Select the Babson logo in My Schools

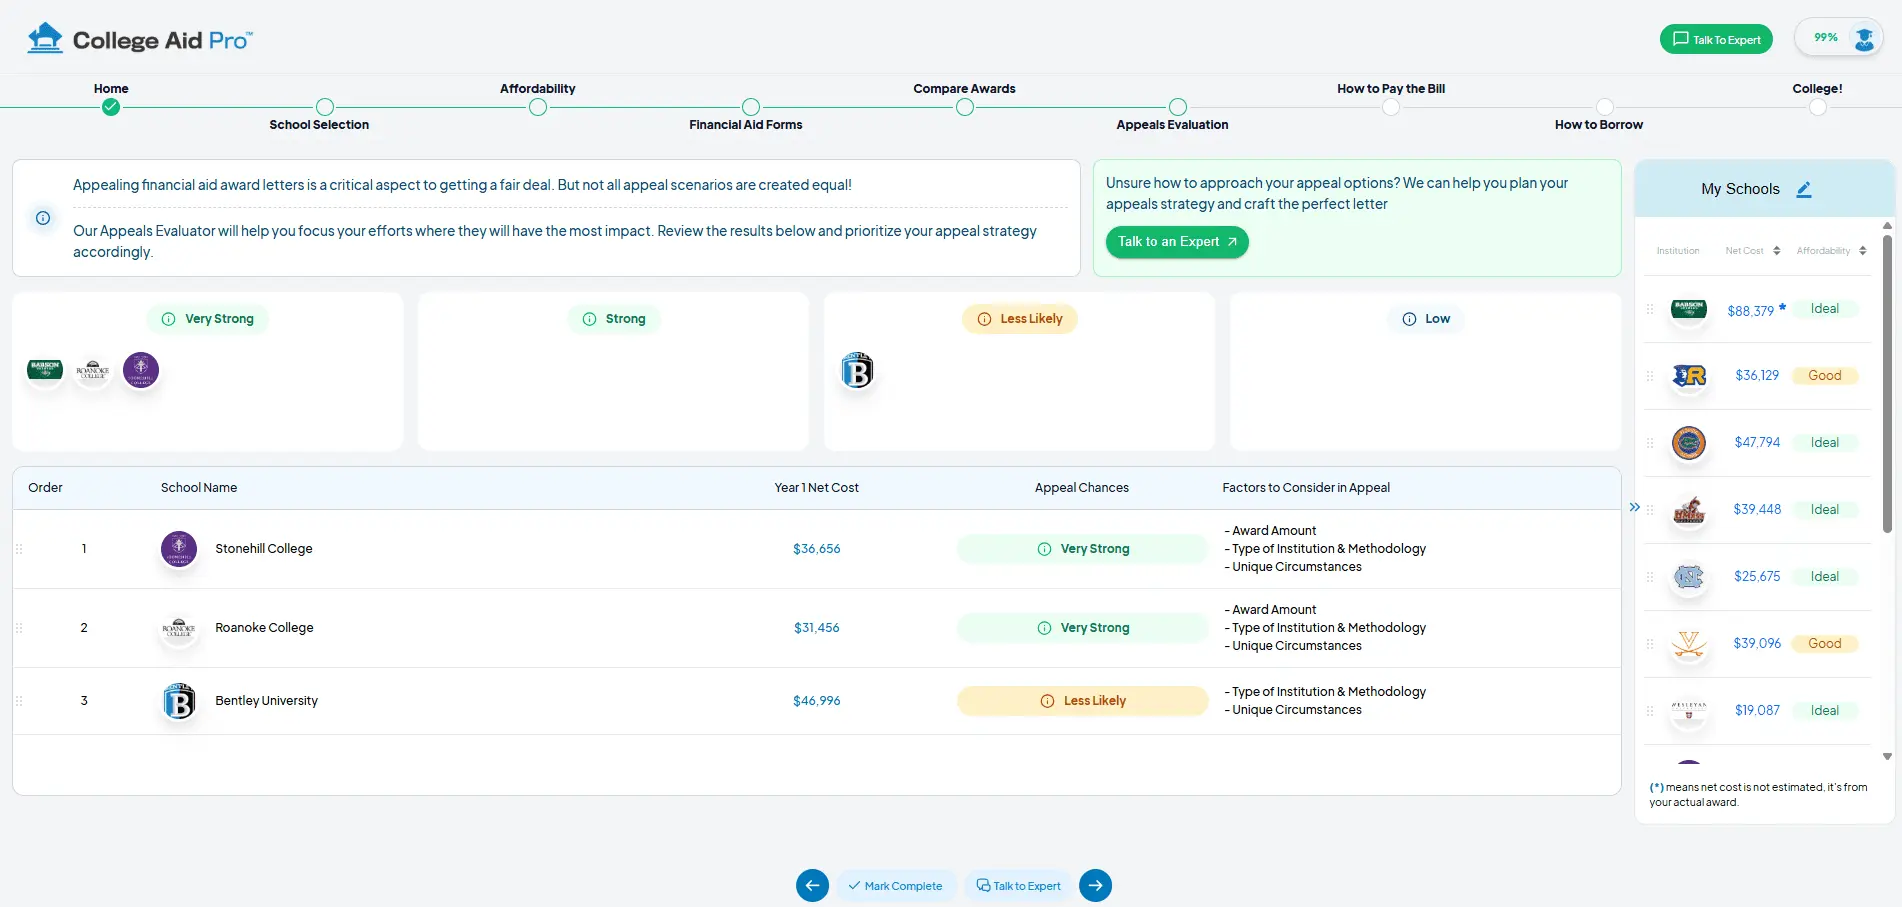1689,309
